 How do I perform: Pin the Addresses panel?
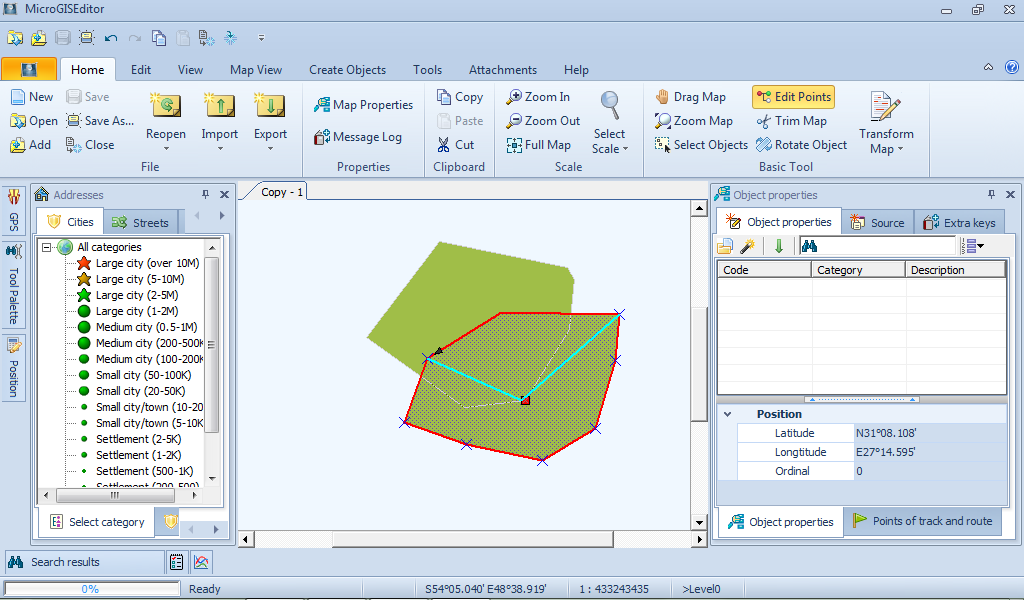(x=206, y=195)
